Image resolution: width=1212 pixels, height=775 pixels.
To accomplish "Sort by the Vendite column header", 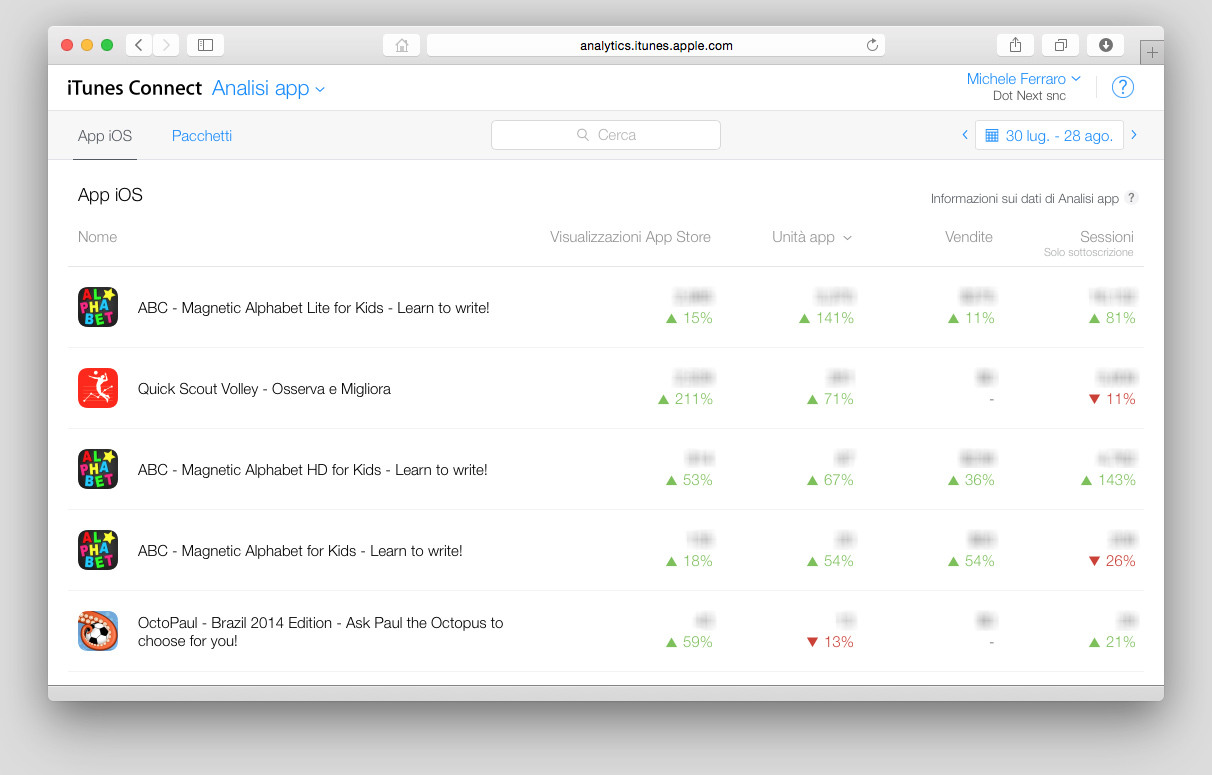I will click(x=969, y=237).
